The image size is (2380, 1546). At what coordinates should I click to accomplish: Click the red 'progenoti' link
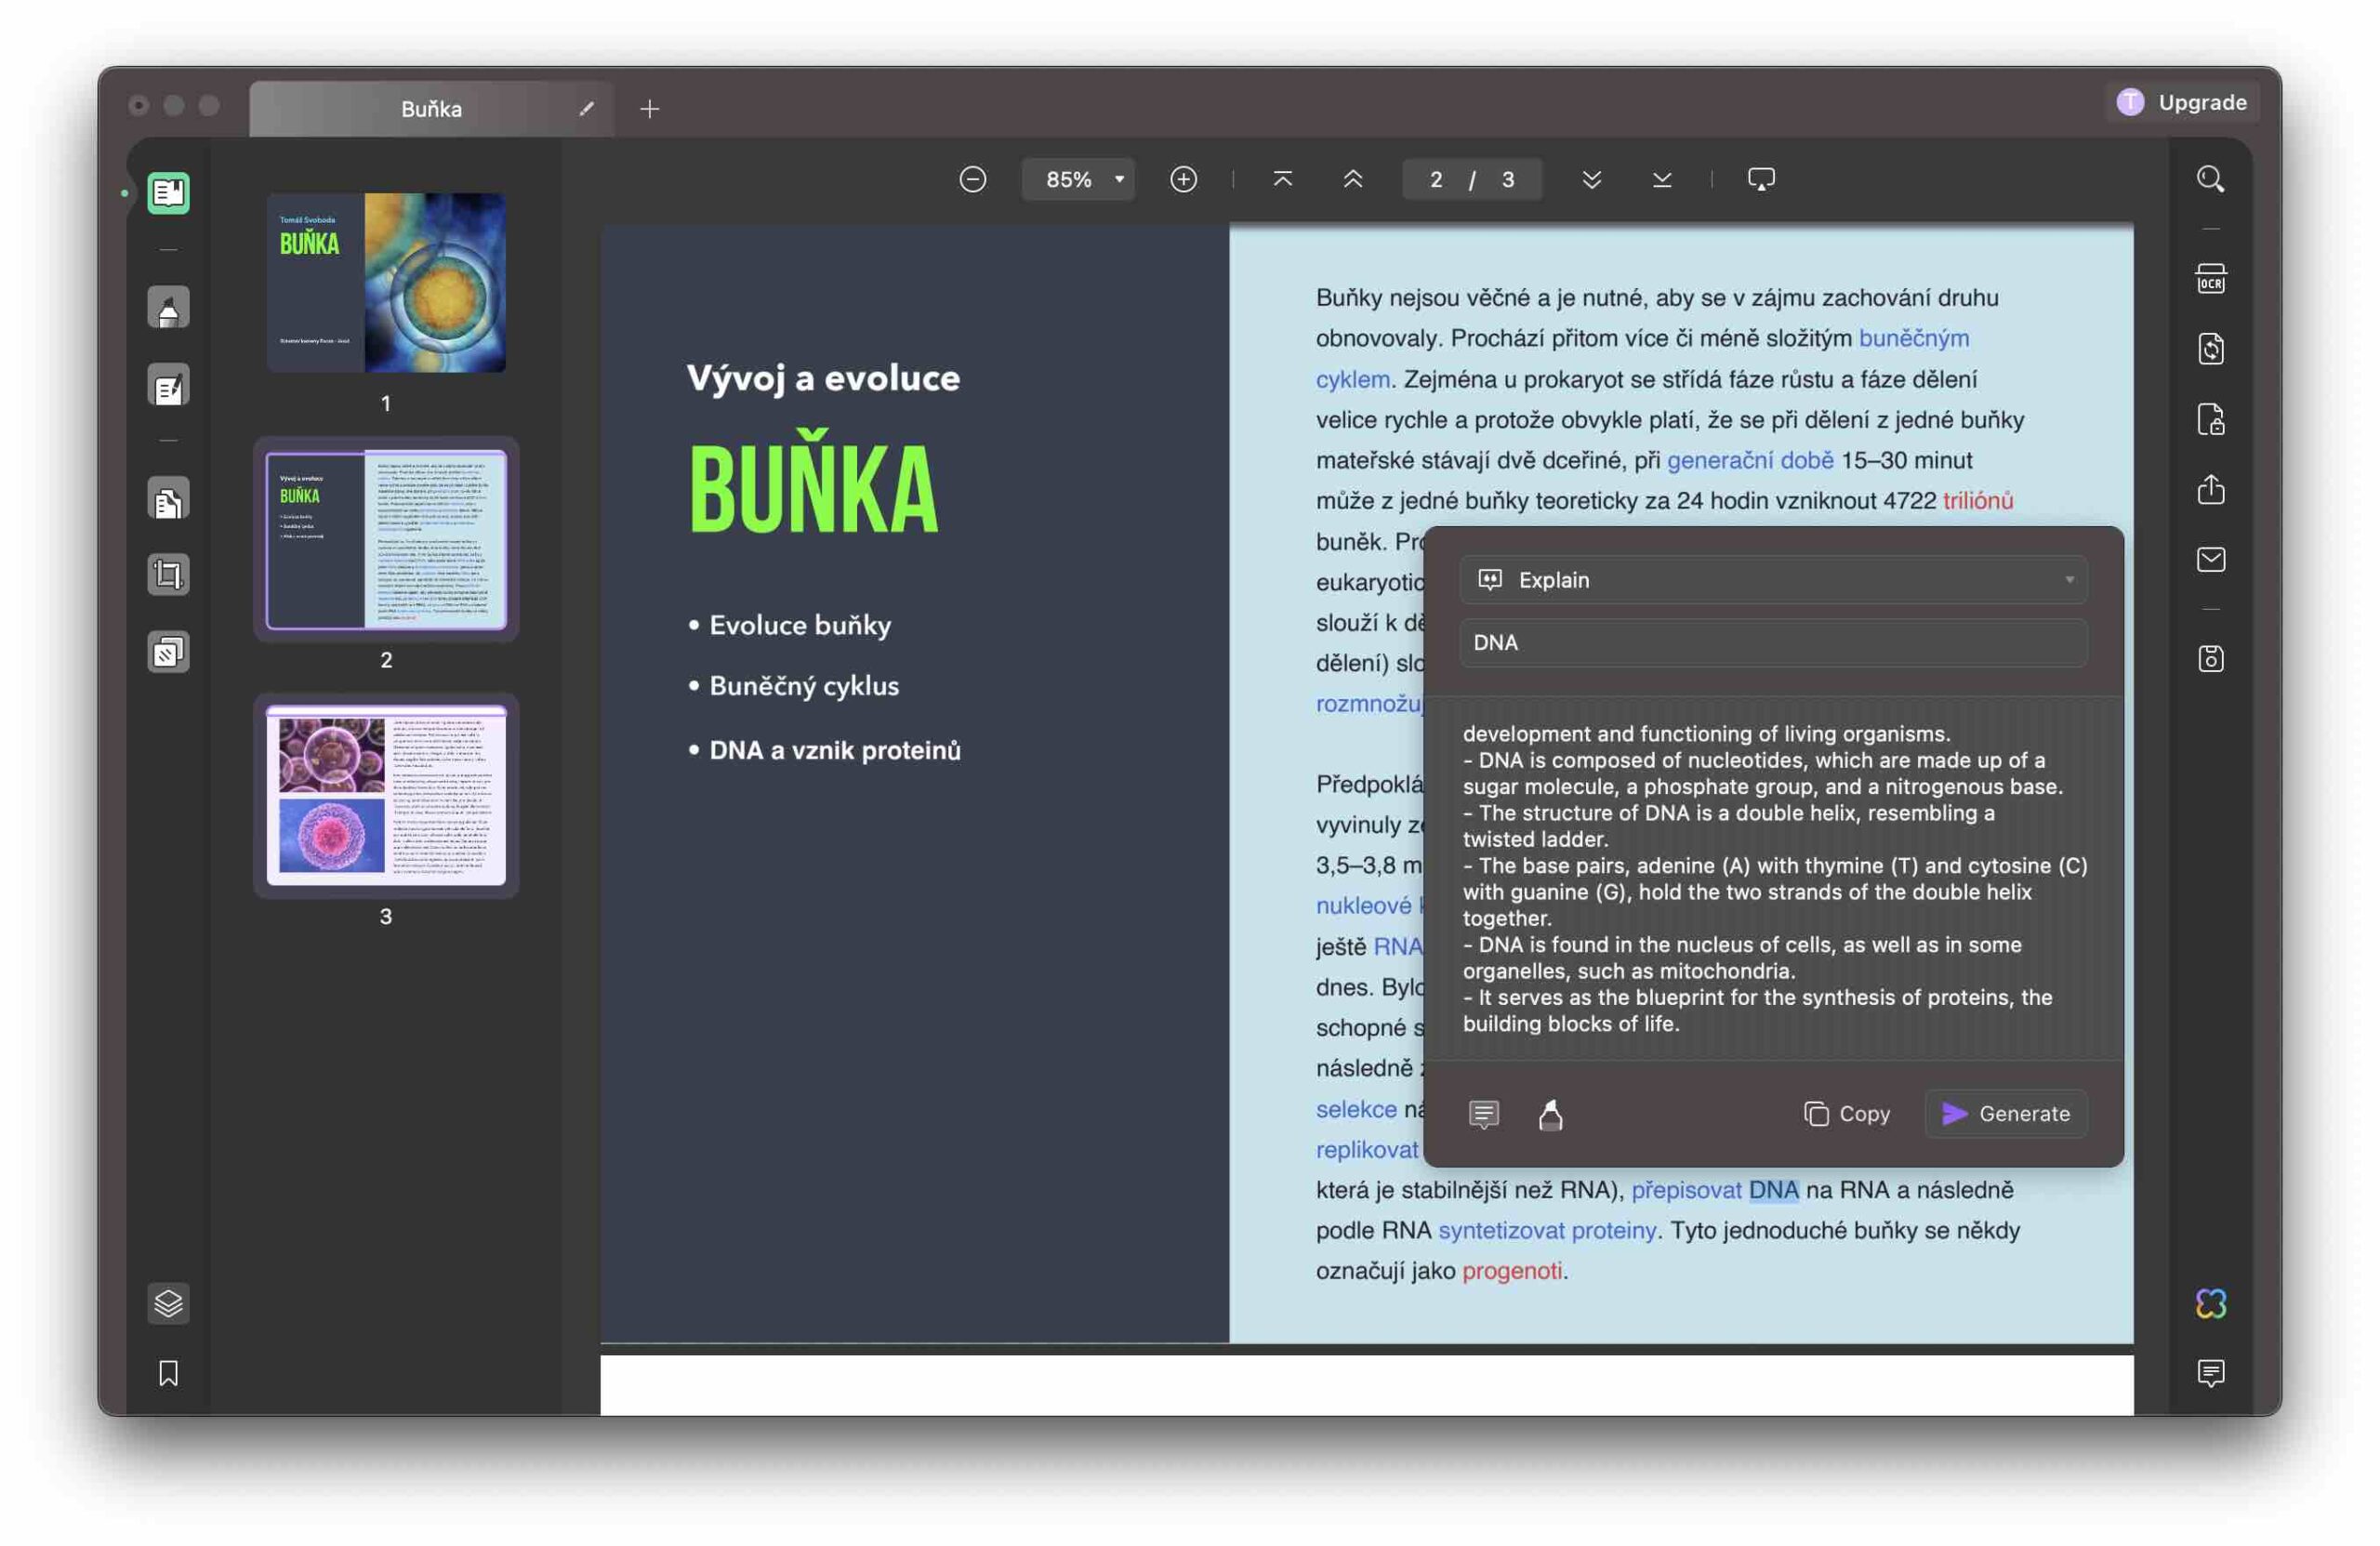1511,1271
